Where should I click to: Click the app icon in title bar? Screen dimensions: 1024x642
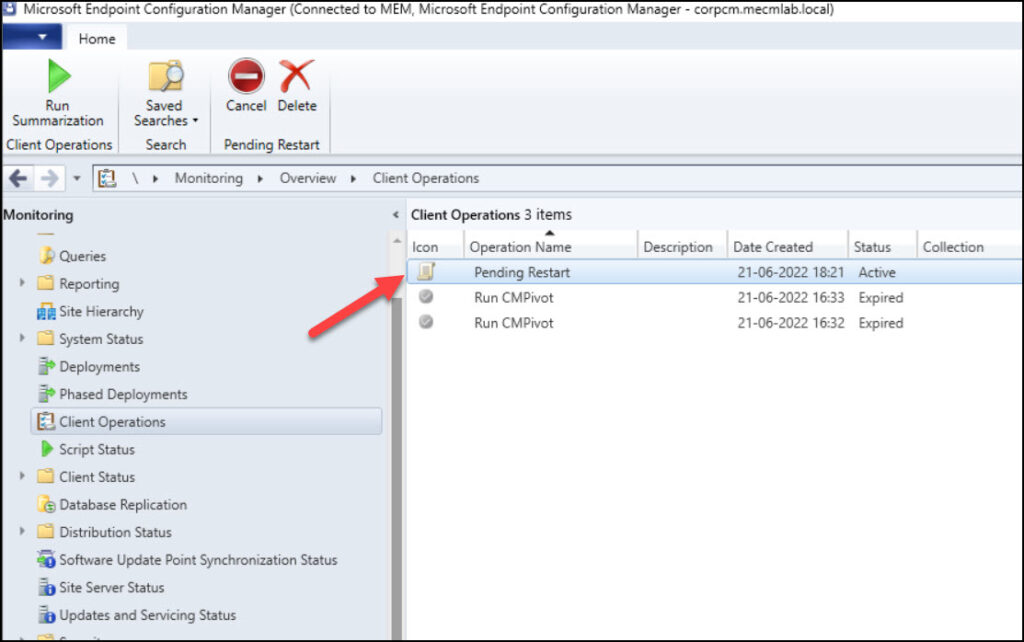pos(10,8)
